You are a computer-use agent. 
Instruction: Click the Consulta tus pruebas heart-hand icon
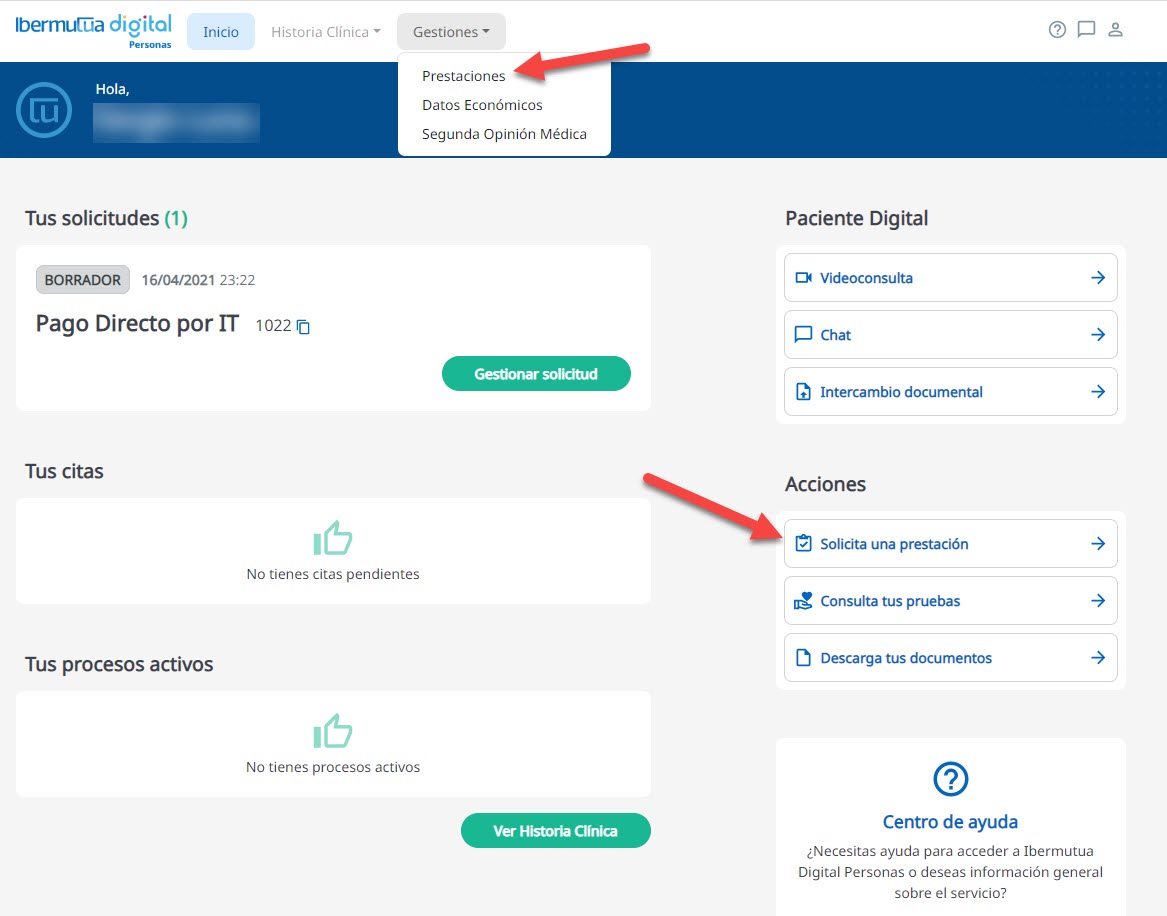click(x=803, y=601)
